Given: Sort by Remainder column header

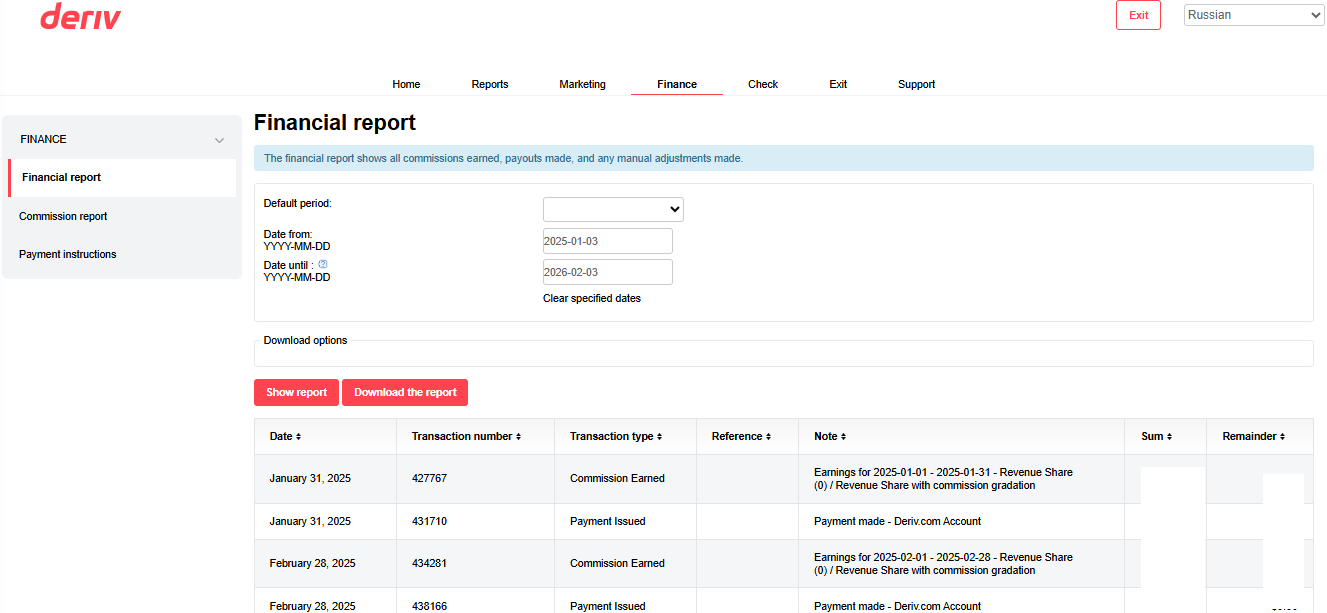Looking at the screenshot, I should pyautogui.click(x=1253, y=437).
